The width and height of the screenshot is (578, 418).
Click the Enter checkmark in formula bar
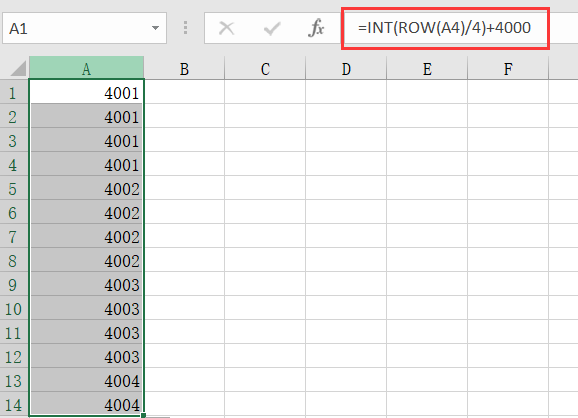point(272,28)
